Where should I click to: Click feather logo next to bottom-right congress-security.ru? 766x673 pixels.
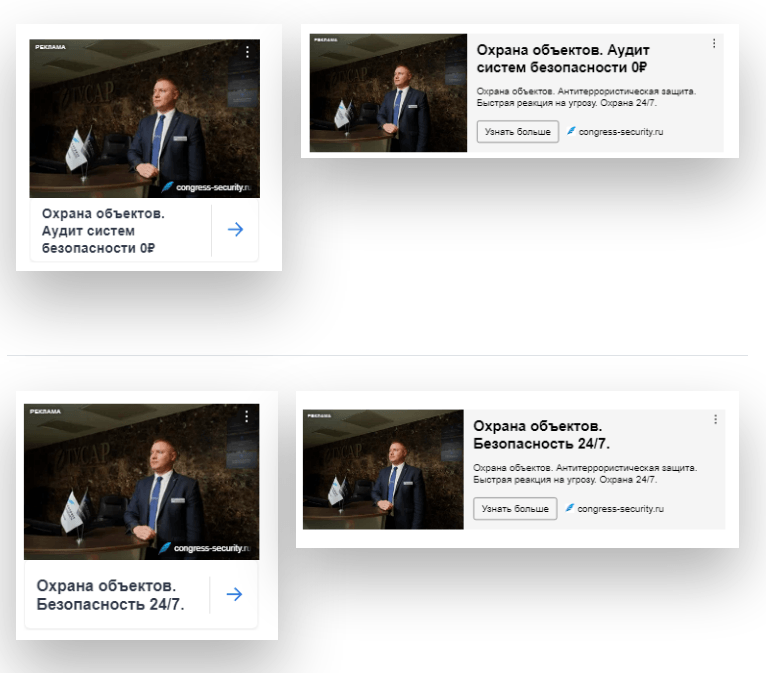tap(569, 508)
